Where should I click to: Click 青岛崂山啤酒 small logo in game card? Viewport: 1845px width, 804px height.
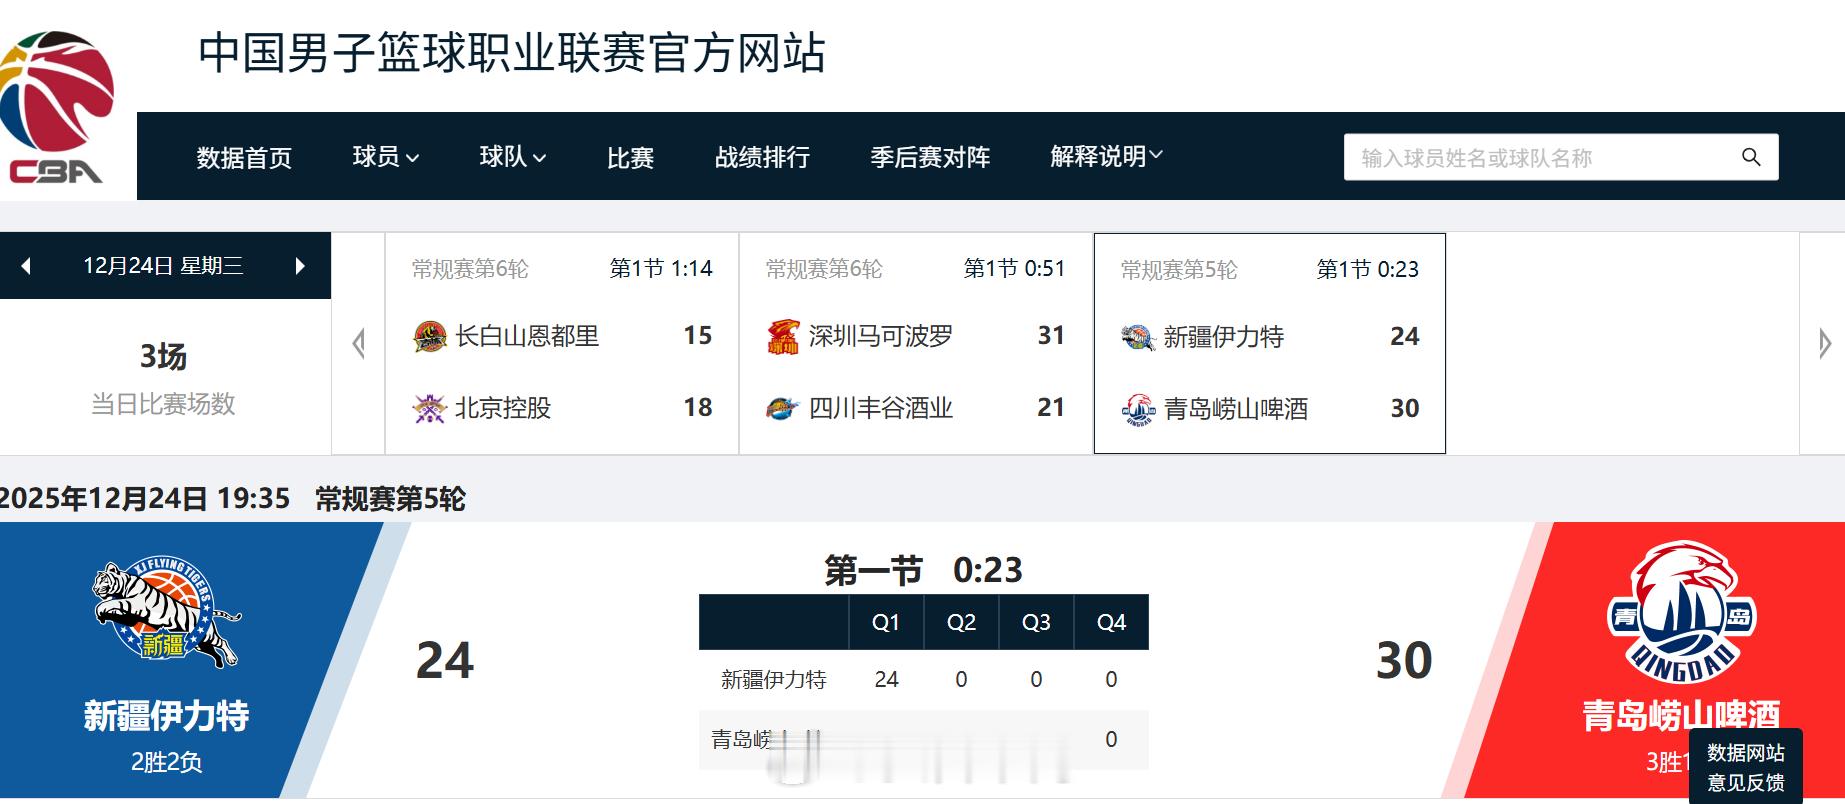click(1138, 409)
